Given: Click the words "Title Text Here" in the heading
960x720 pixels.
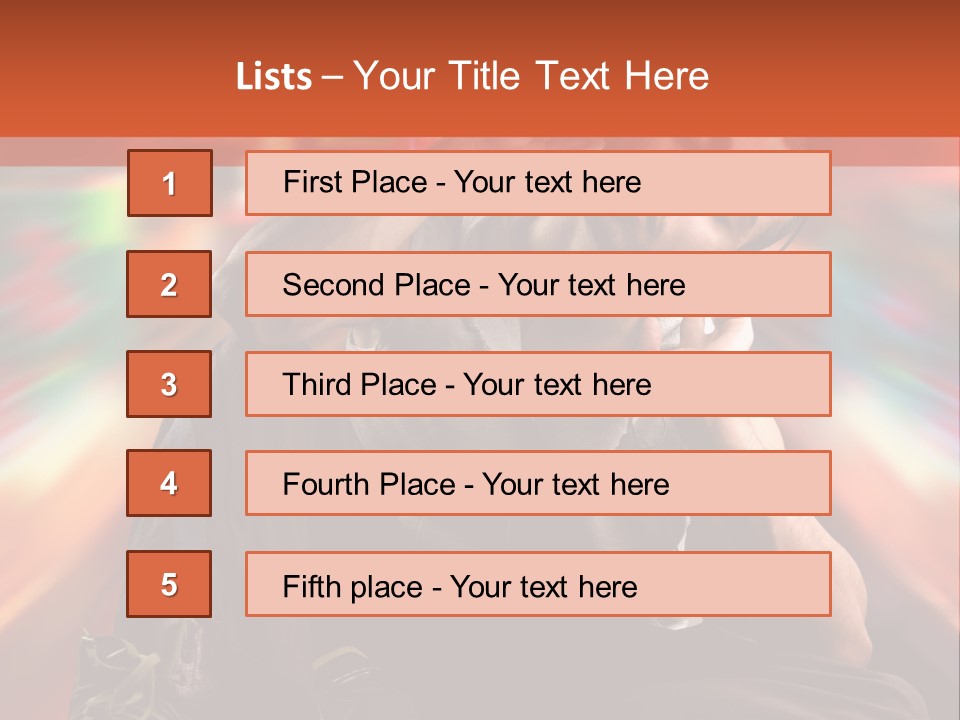Looking at the screenshot, I should click(579, 76).
